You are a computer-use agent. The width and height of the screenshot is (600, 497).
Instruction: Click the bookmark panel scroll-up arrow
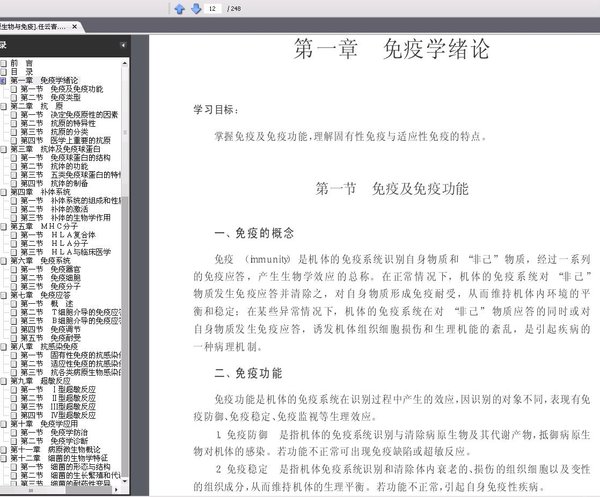click(125, 63)
